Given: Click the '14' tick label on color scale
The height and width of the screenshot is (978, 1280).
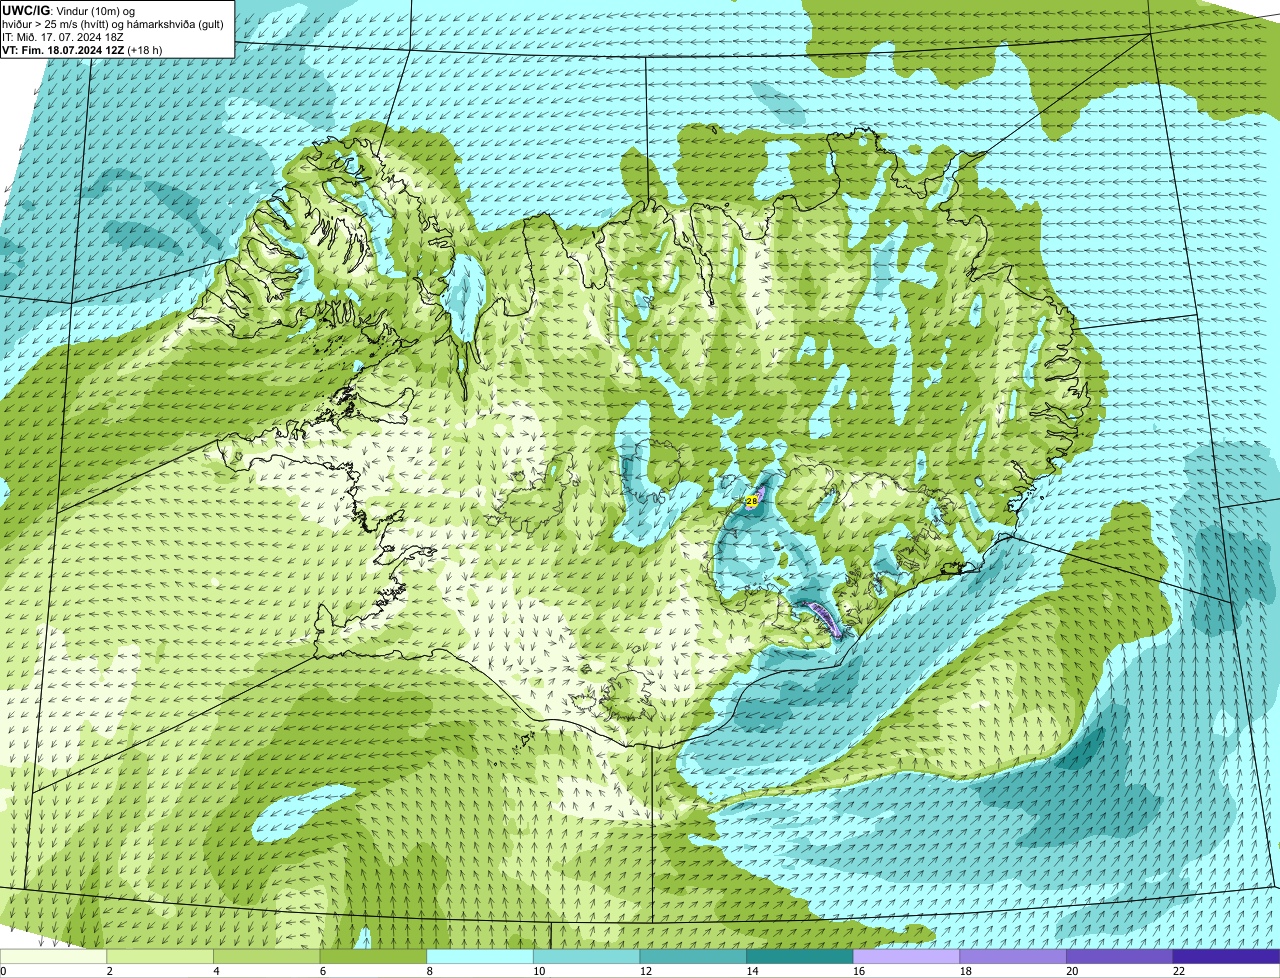Looking at the screenshot, I should 752,971.
